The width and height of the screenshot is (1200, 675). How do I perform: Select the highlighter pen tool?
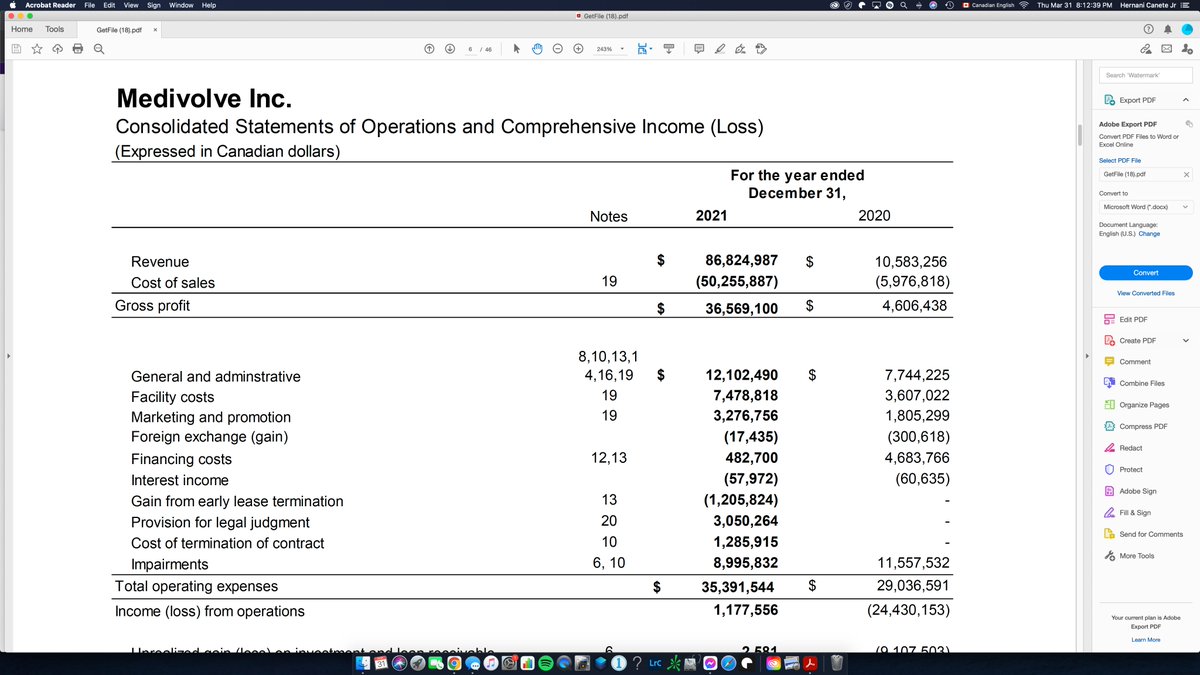click(x=719, y=48)
